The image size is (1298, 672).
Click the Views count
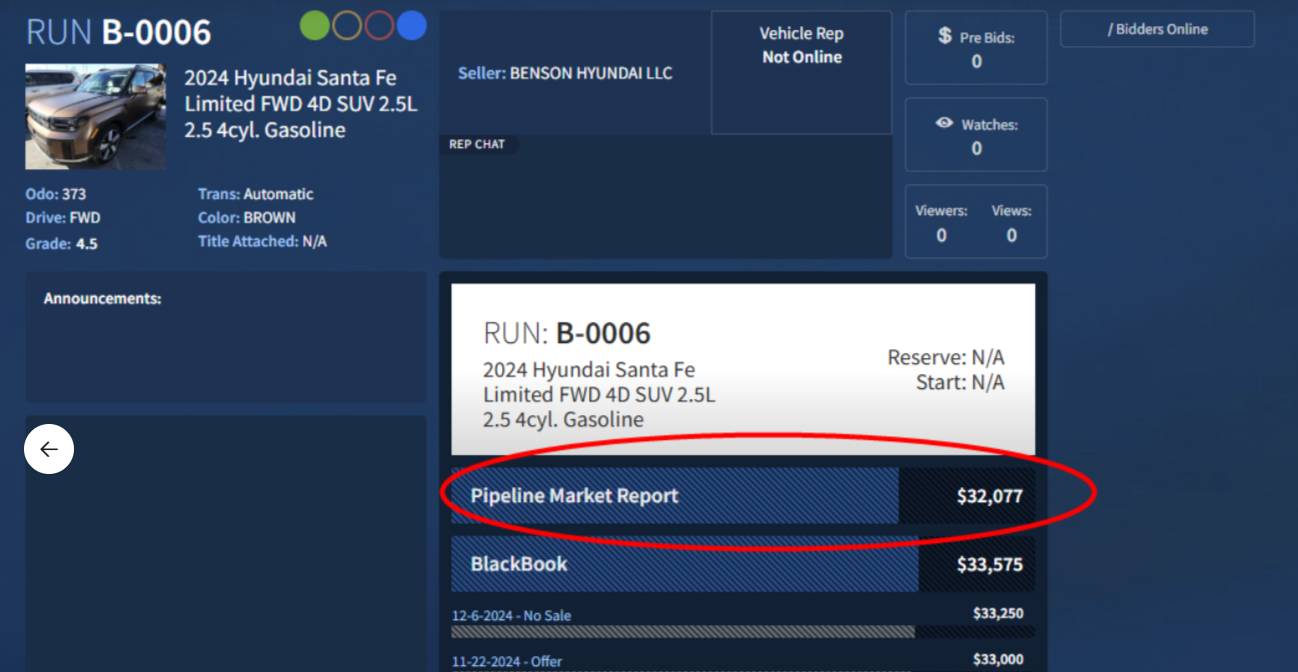pyautogui.click(x=1012, y=235)
